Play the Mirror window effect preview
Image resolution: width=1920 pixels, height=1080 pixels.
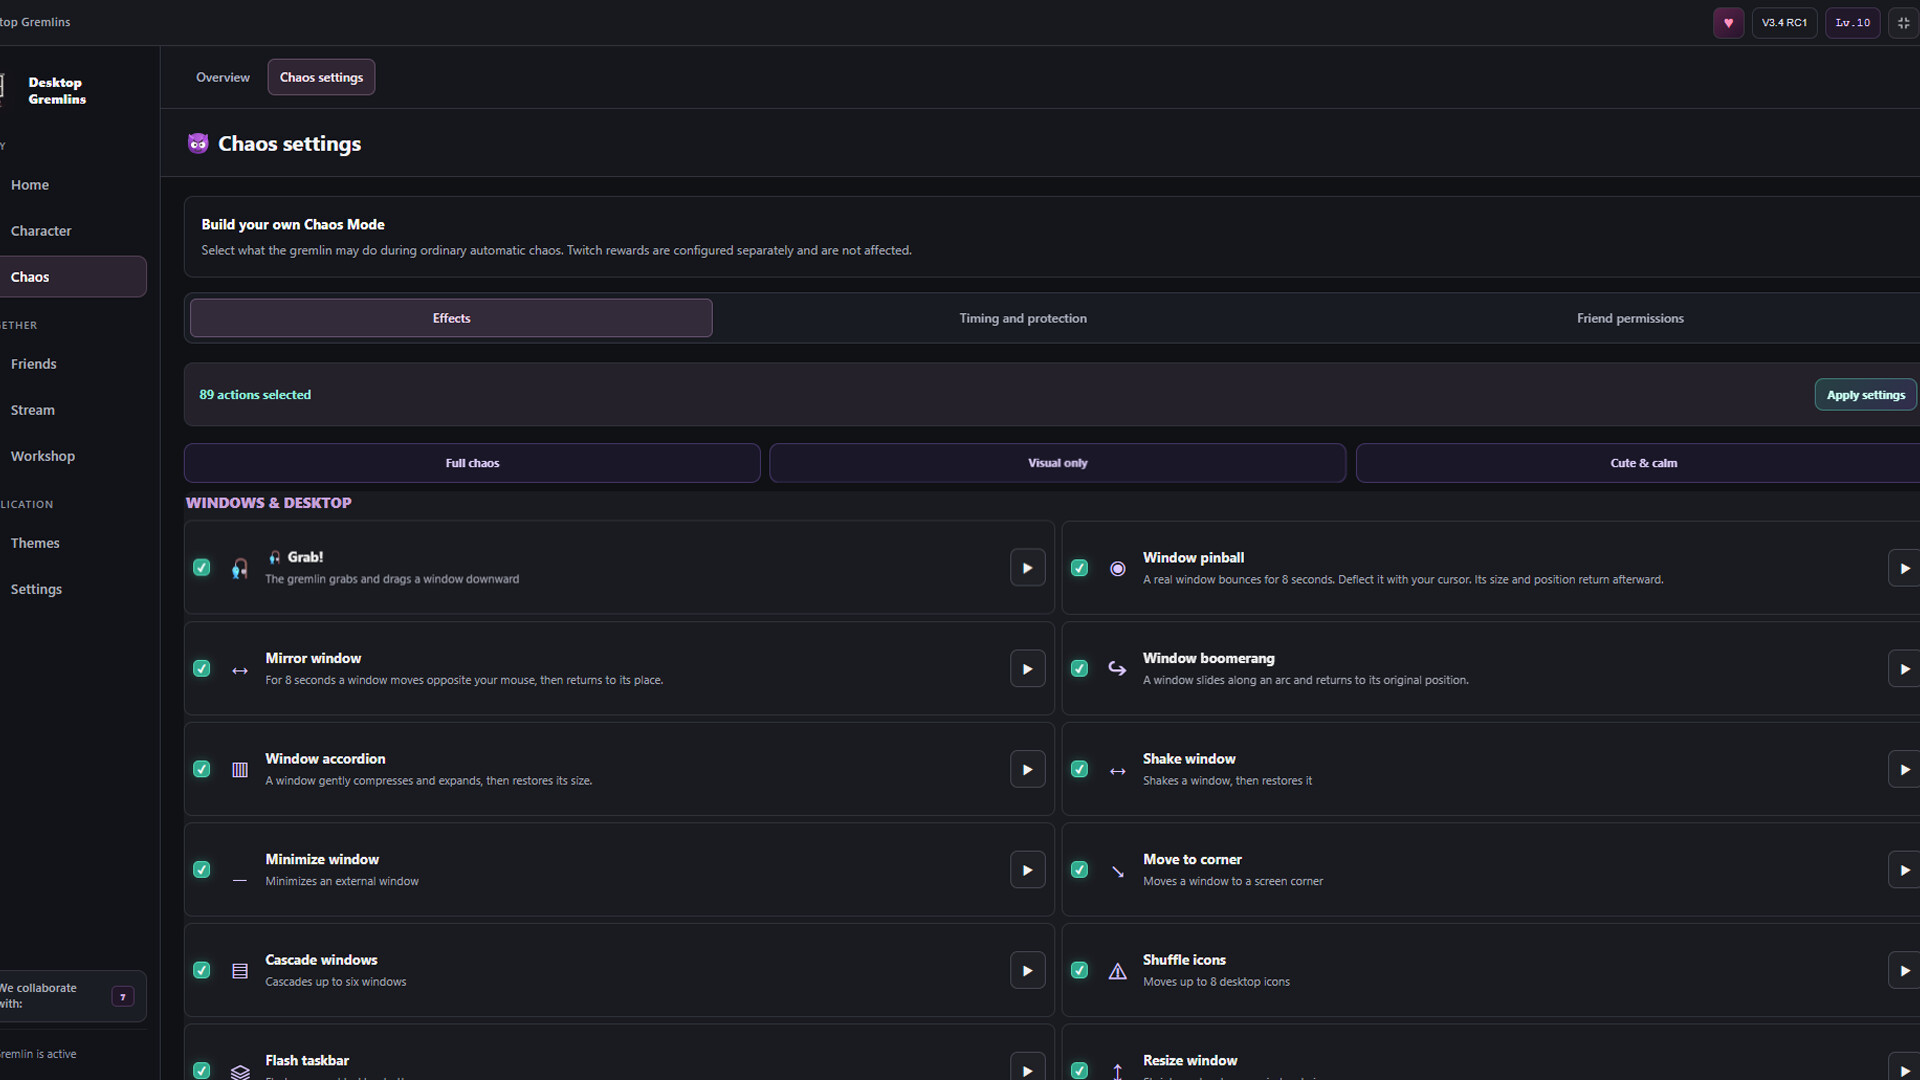point(1027,669)
